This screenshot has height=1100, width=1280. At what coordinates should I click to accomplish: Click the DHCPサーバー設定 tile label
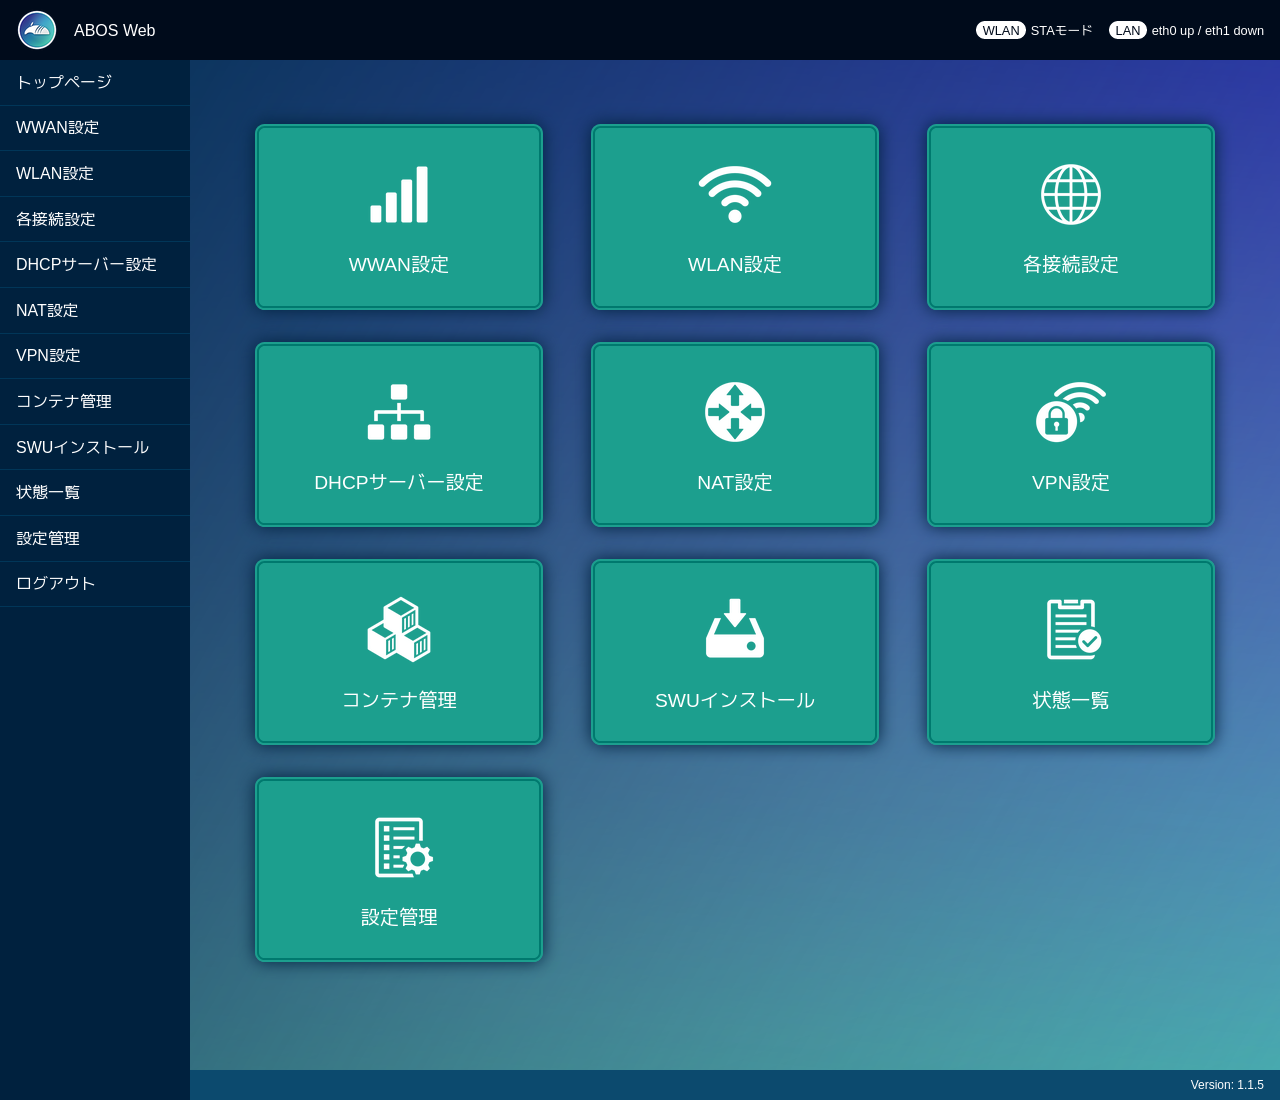coord(399,483)
